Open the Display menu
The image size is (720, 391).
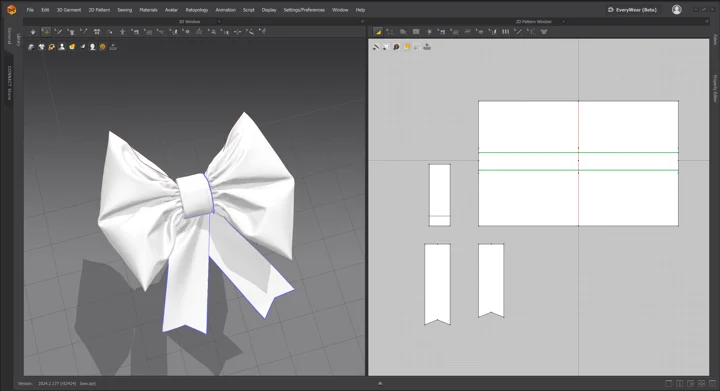coord(269,10)
